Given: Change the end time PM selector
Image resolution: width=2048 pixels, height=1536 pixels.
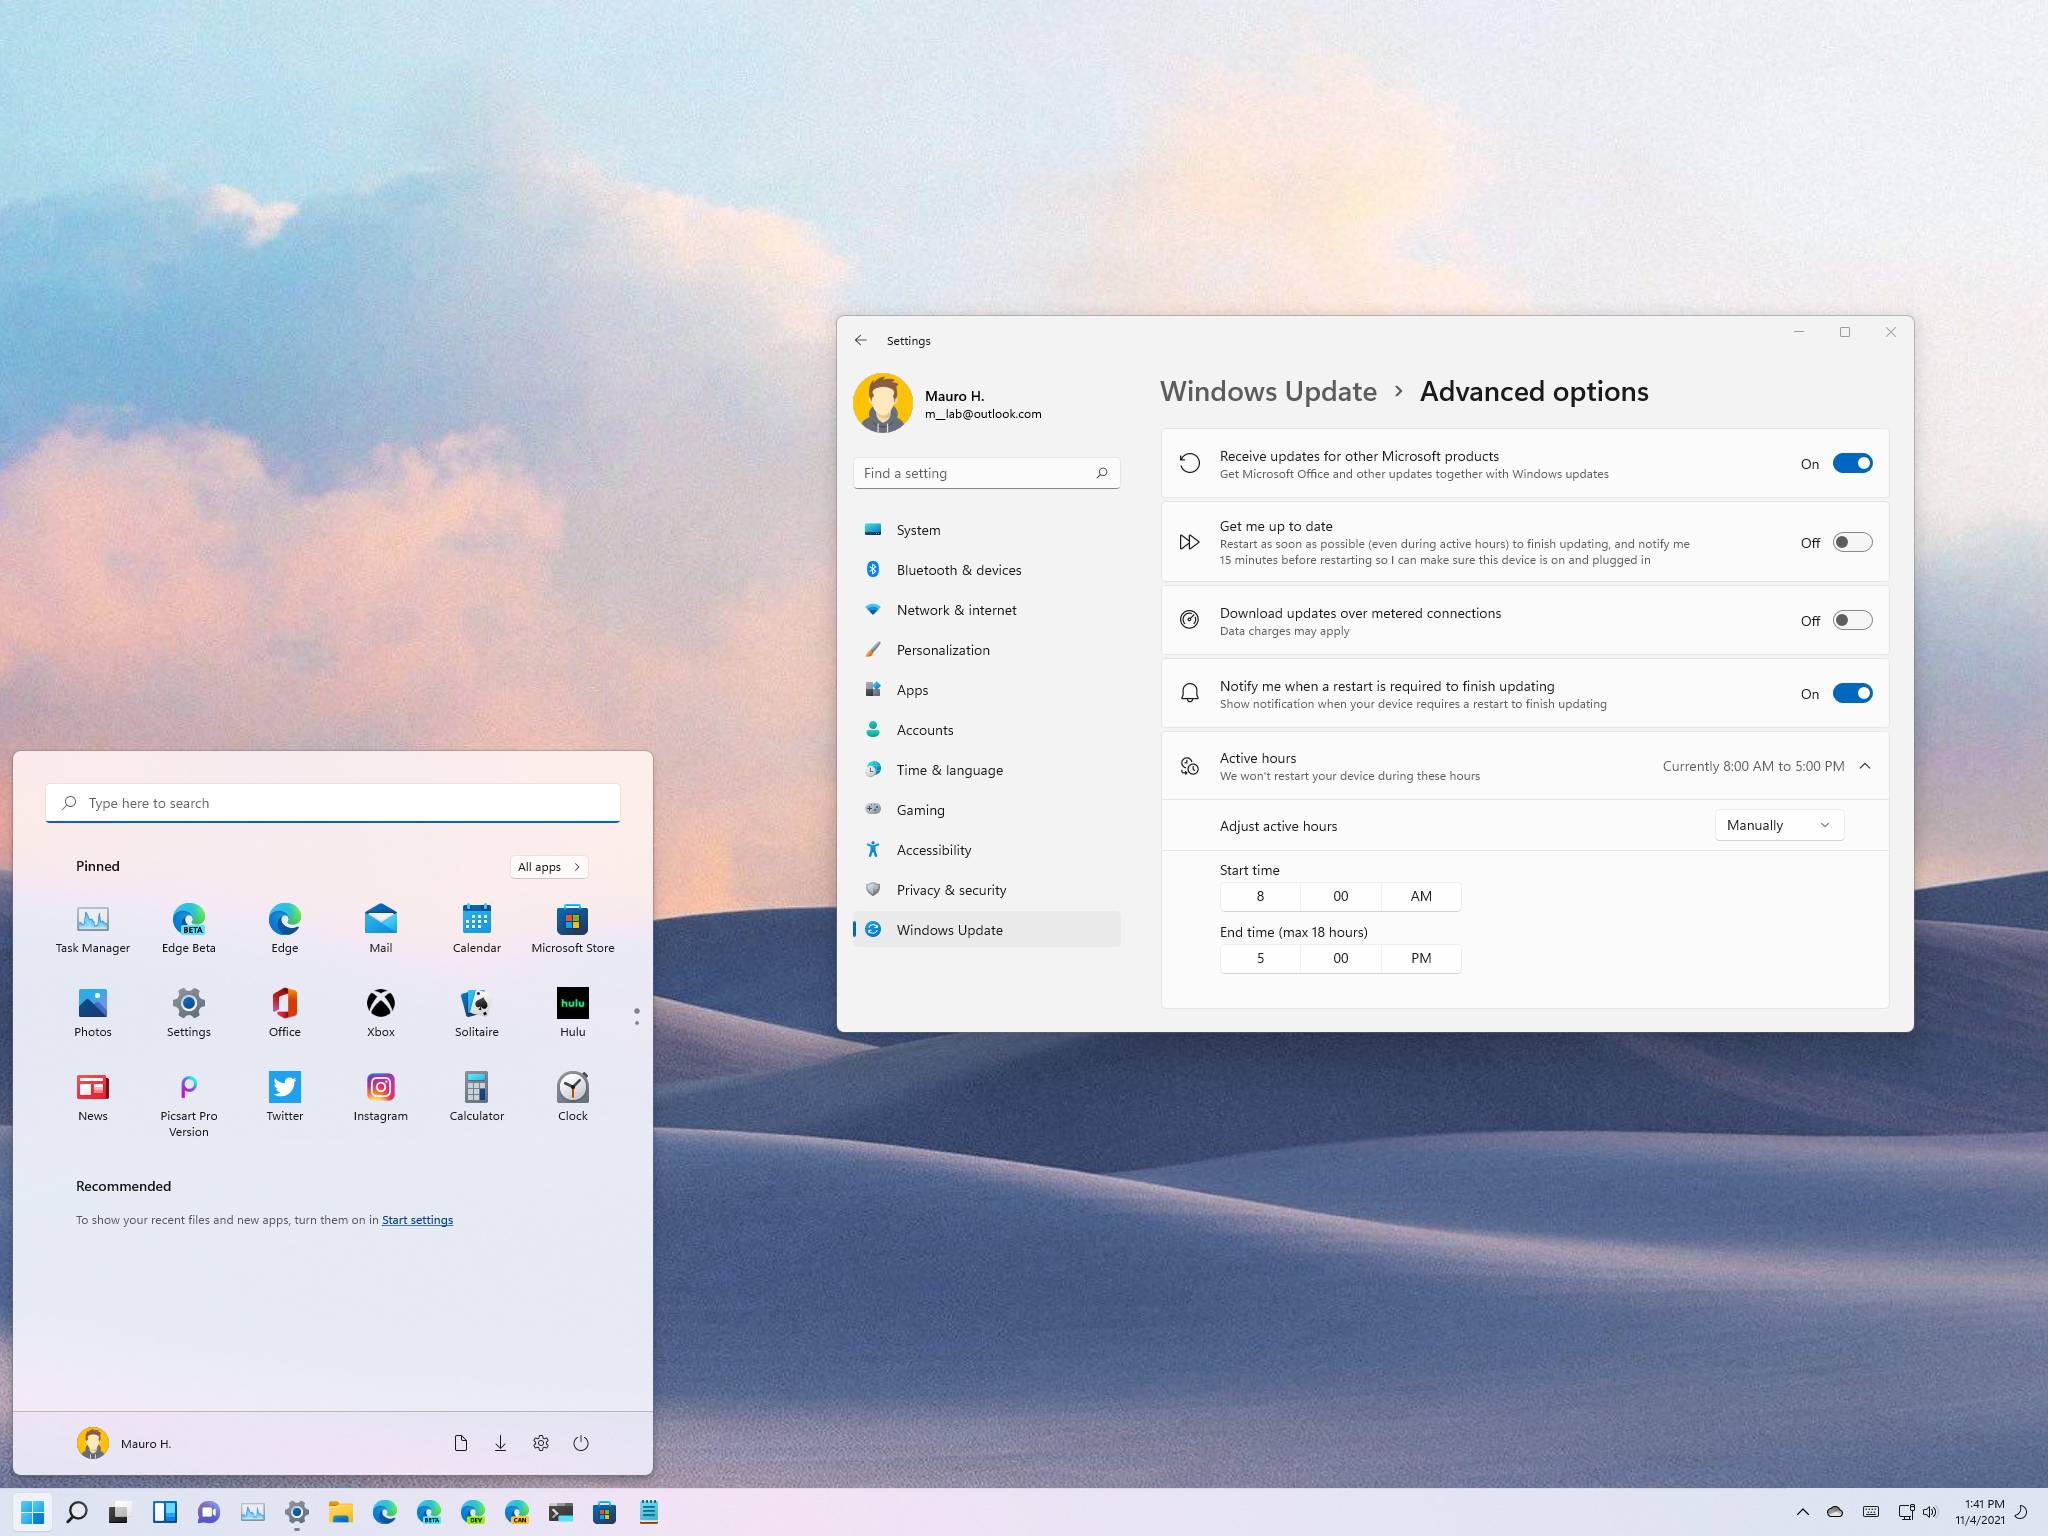Looking at the screenshot, I should click(x=1420, y=958).
